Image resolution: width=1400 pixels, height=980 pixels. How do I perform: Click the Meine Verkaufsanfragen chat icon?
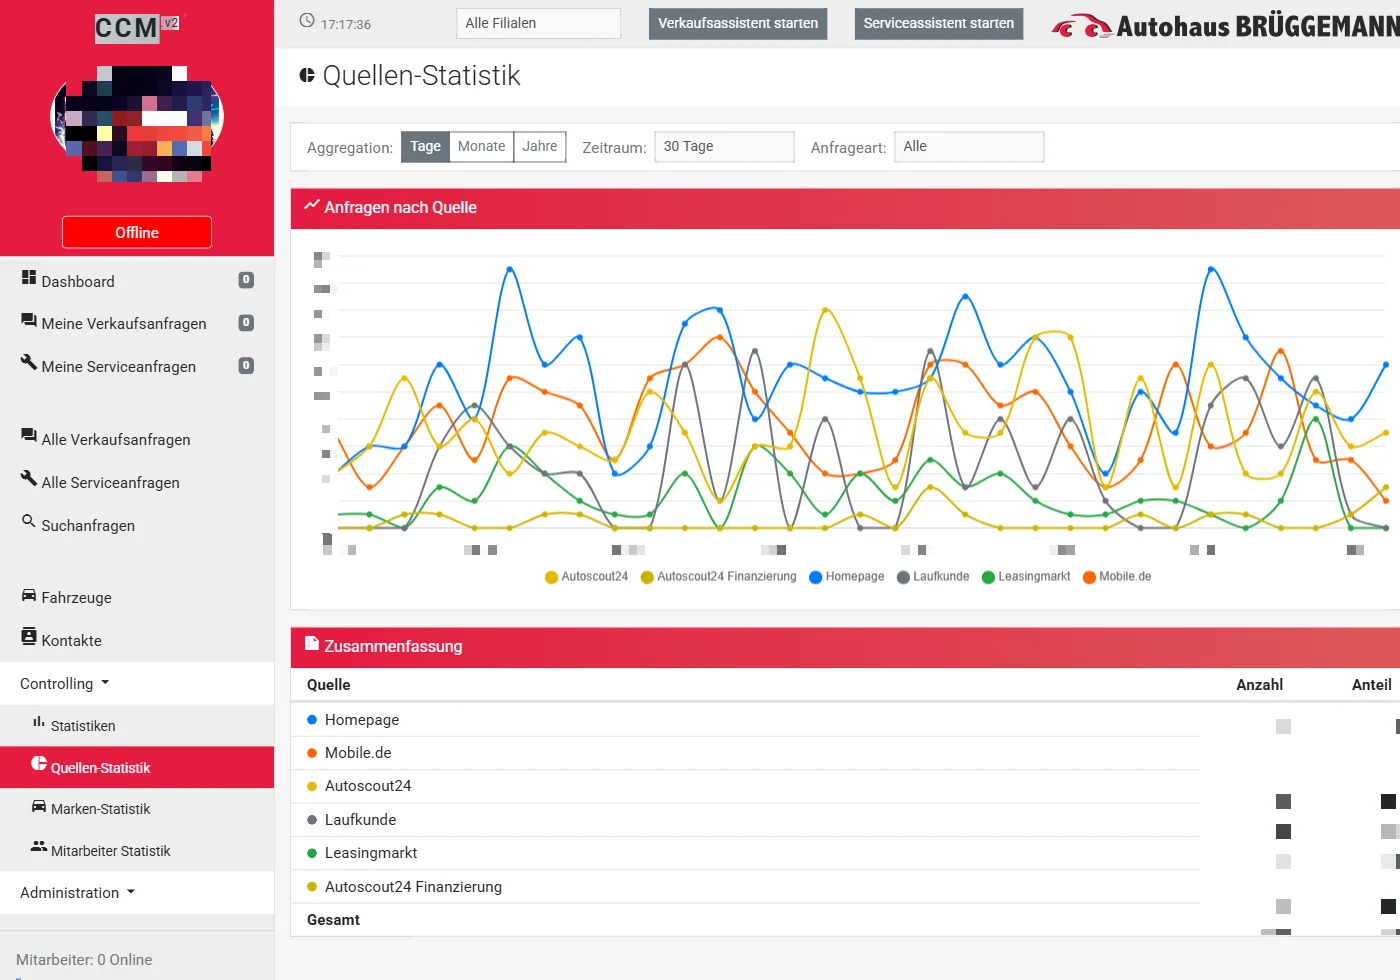pos(29,320)
